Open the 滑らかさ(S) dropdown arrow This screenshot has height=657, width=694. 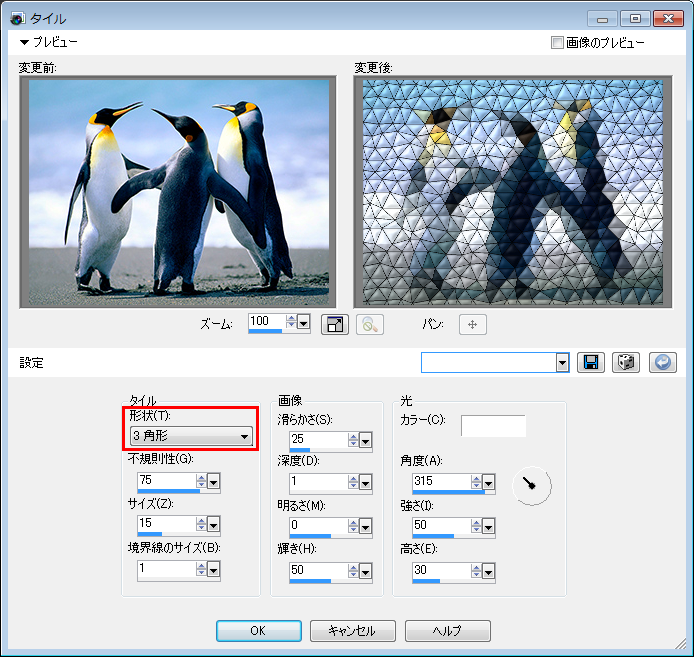click(x=365, y=441)
